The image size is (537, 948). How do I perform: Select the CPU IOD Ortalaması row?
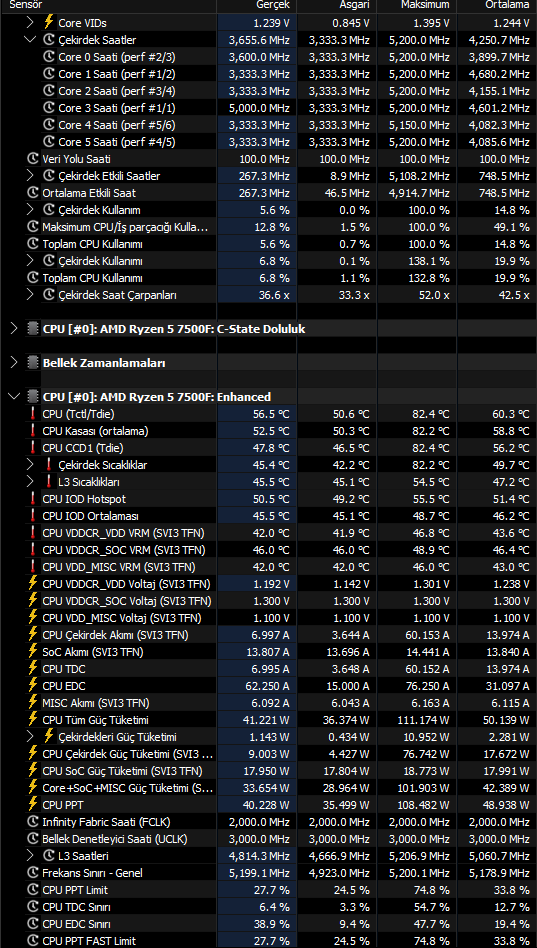point(268,516)
